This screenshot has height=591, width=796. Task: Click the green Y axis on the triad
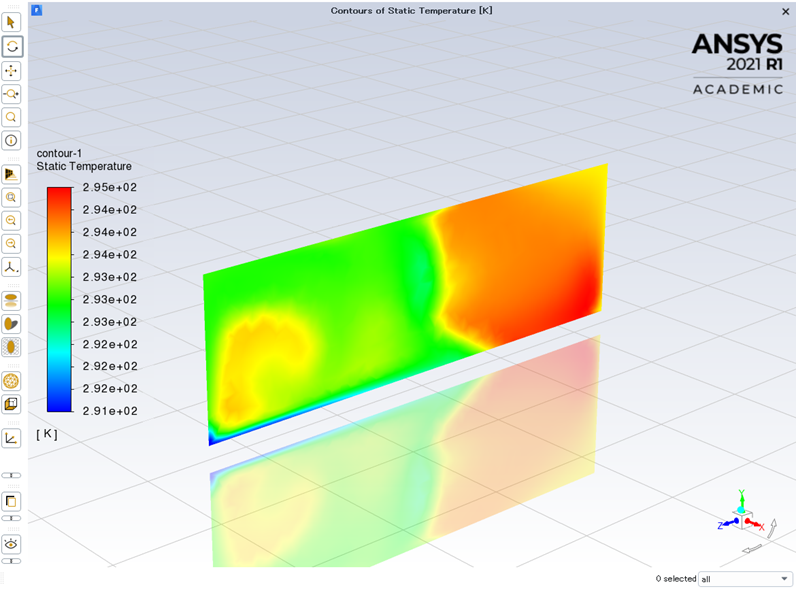click(741, 500)
